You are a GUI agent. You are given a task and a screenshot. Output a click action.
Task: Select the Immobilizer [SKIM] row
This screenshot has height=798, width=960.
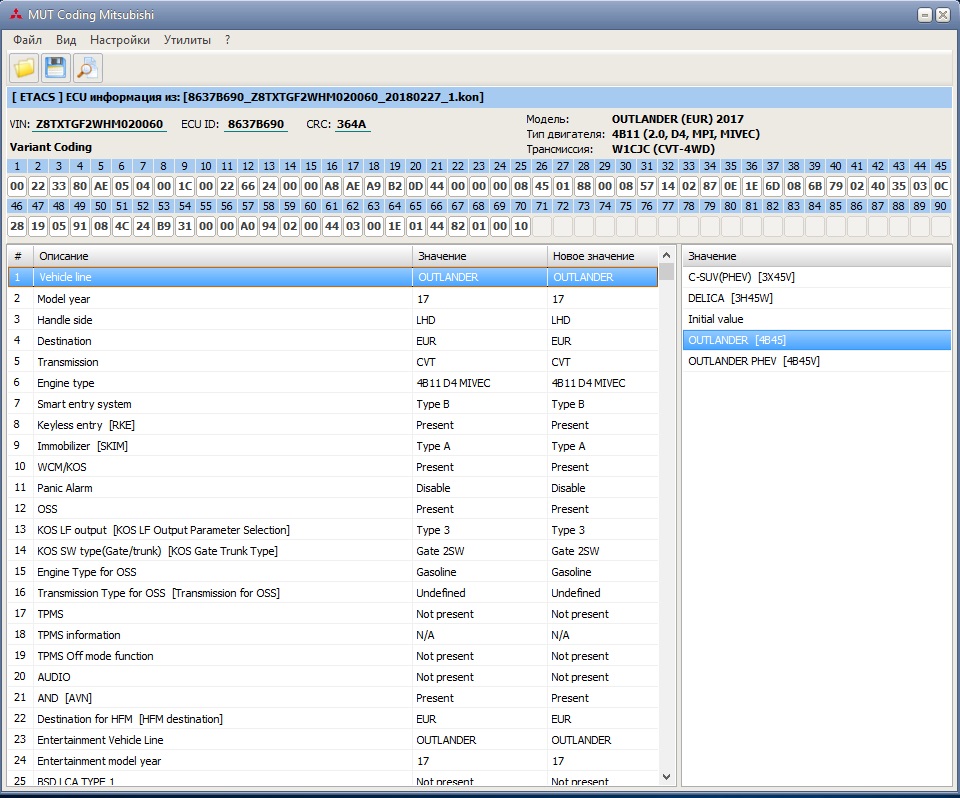(x=333, y=446)
